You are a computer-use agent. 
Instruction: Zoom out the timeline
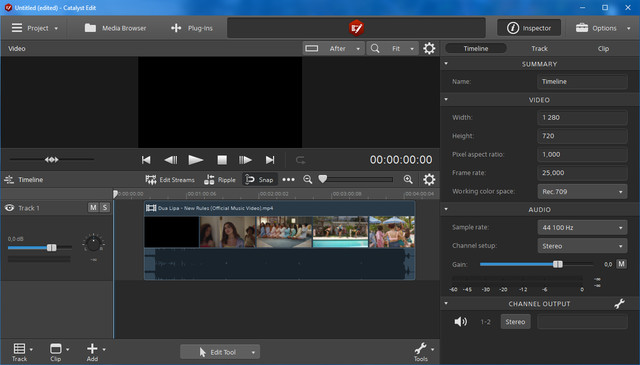(308, 180)
